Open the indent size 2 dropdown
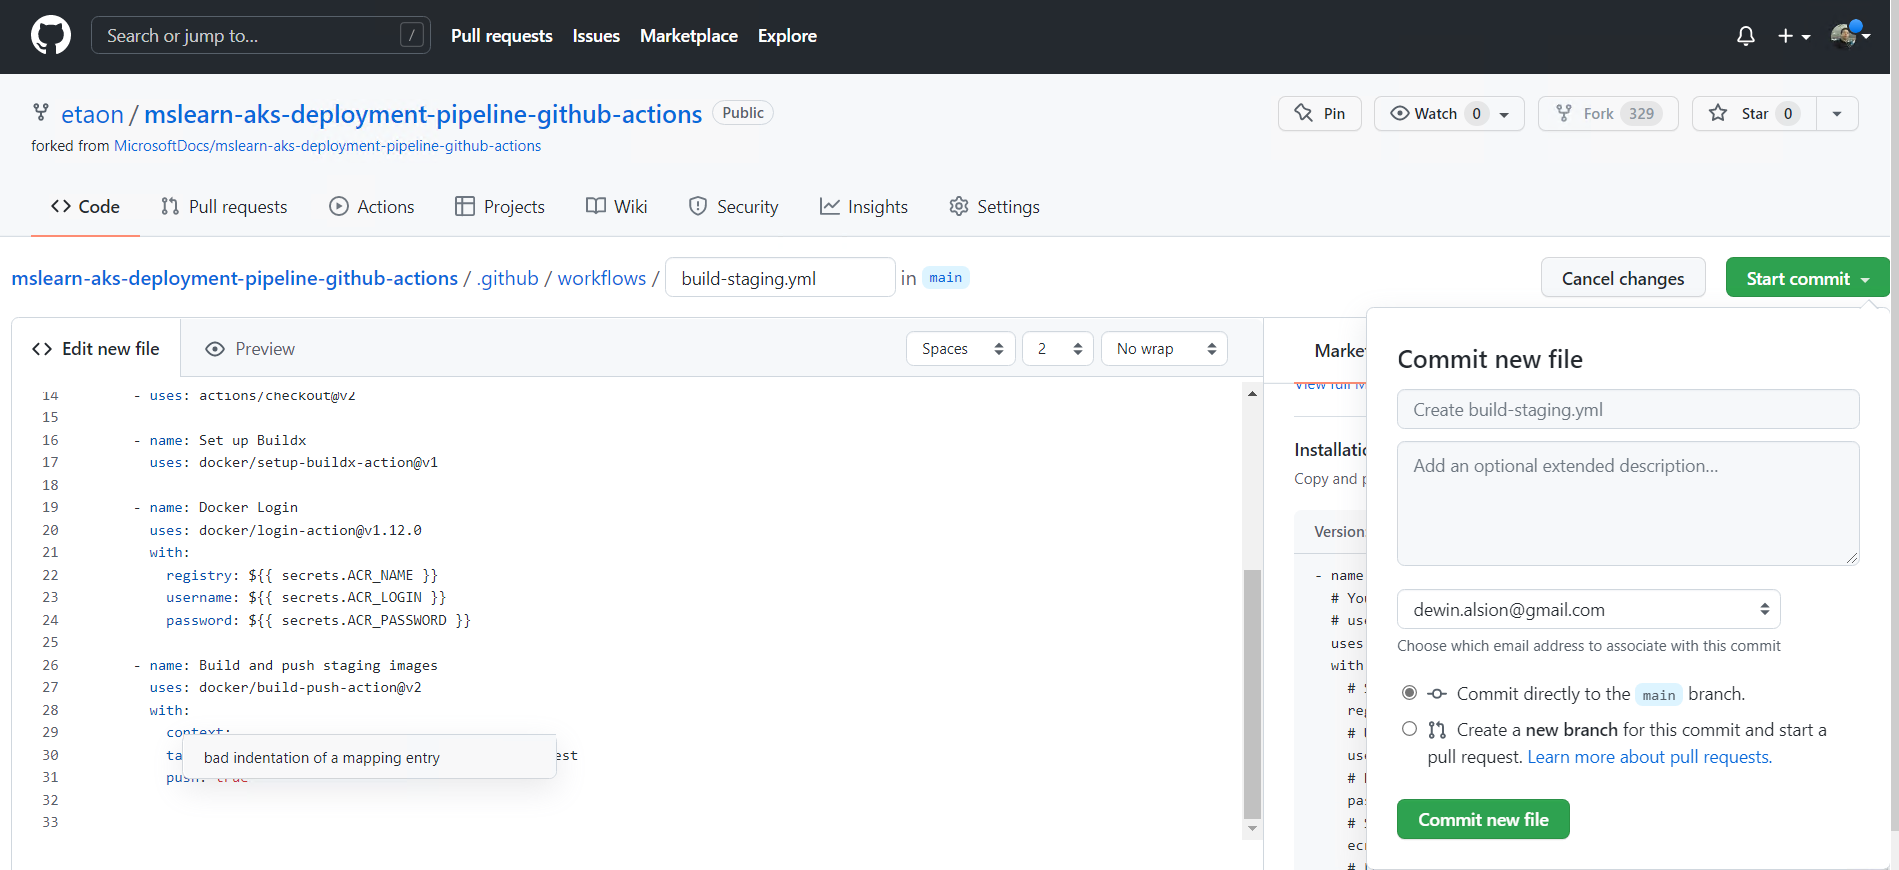Viewport: 1899px width, 870px height. (x=1058, y=349)
